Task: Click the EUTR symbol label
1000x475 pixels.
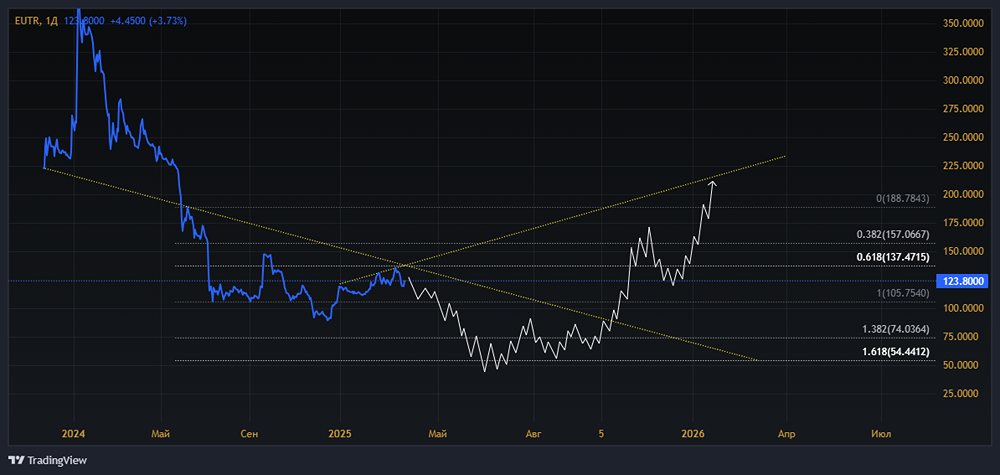Action: coord(27,21)
